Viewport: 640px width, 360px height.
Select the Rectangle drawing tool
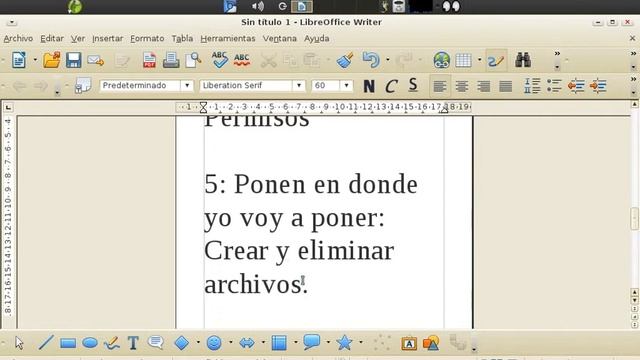68,343
